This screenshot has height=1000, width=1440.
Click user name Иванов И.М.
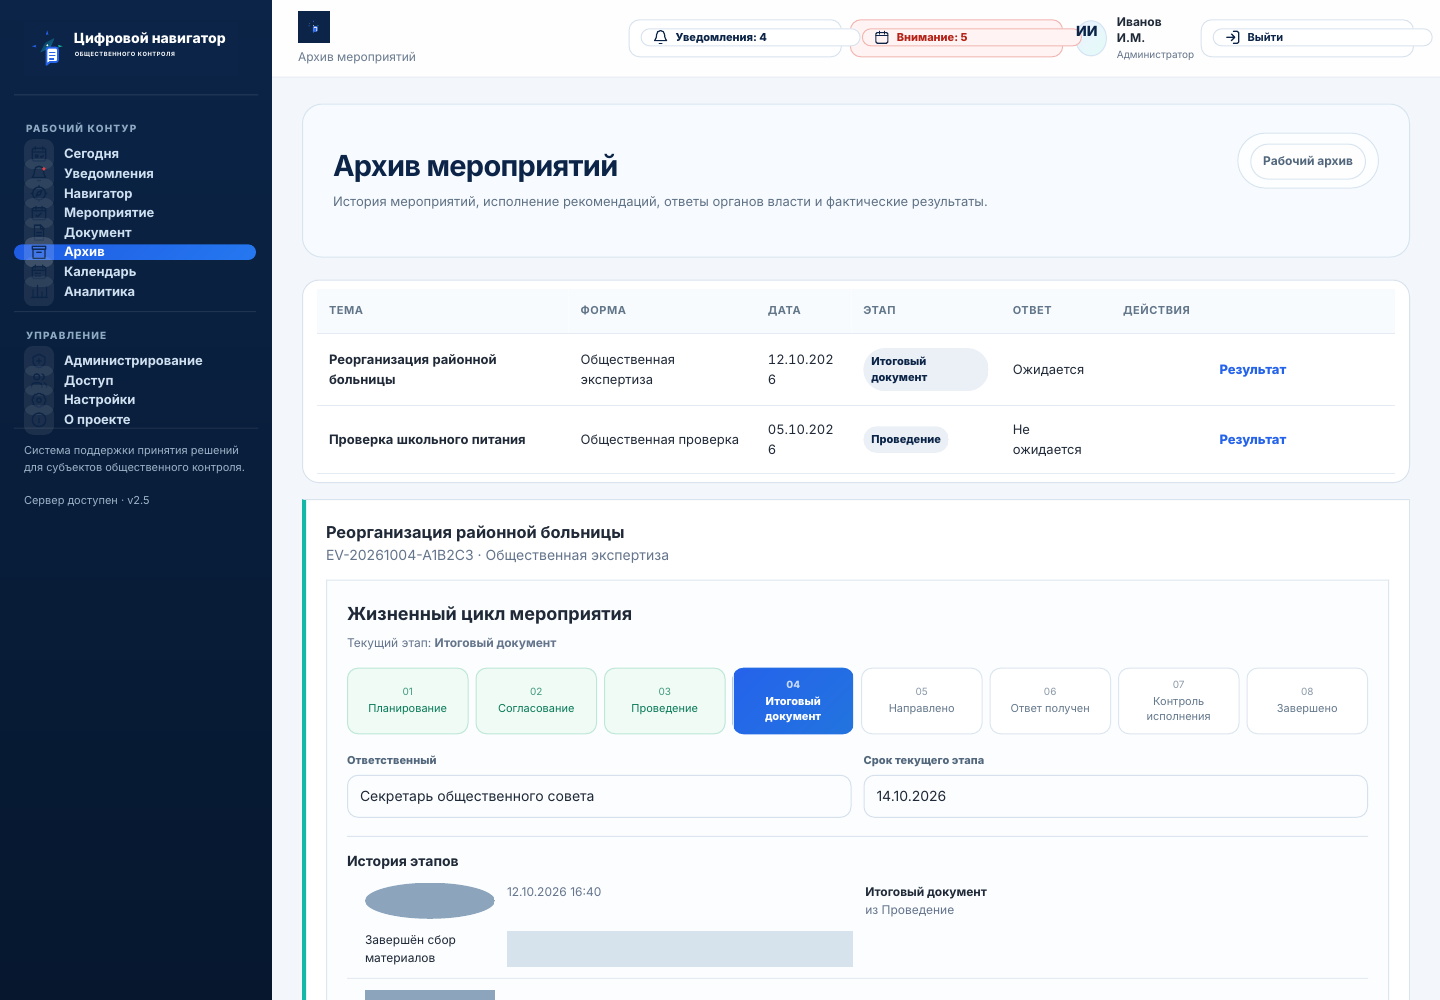click(1139, 30)
